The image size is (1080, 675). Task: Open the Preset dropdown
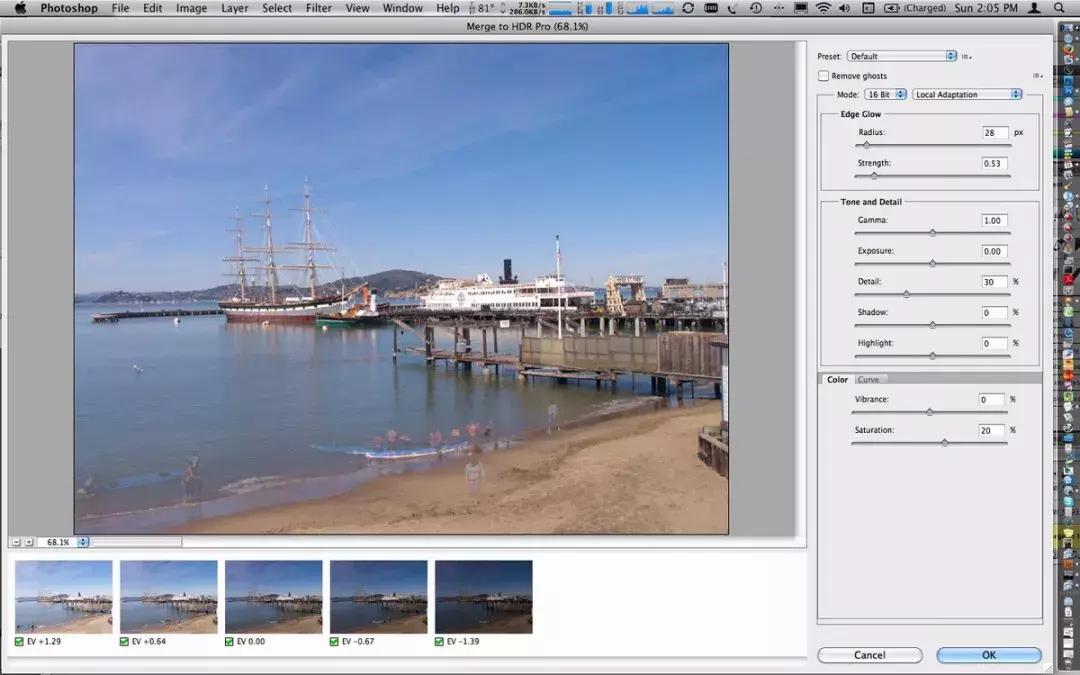(x=902, y=57)
